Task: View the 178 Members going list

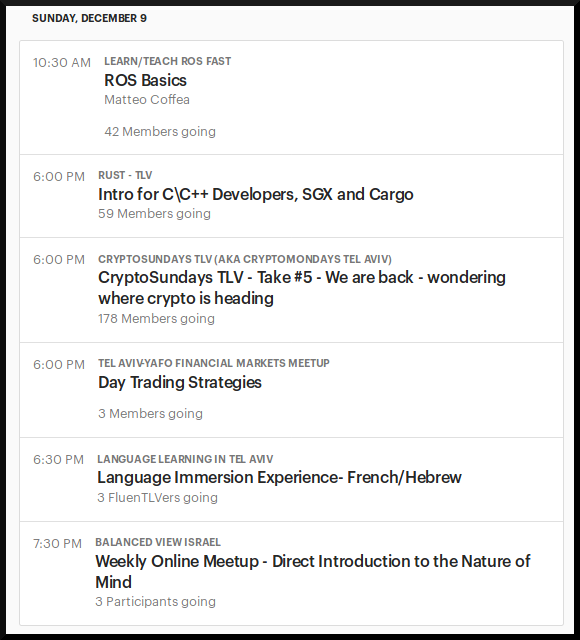Action: click(x=156, y=318)
